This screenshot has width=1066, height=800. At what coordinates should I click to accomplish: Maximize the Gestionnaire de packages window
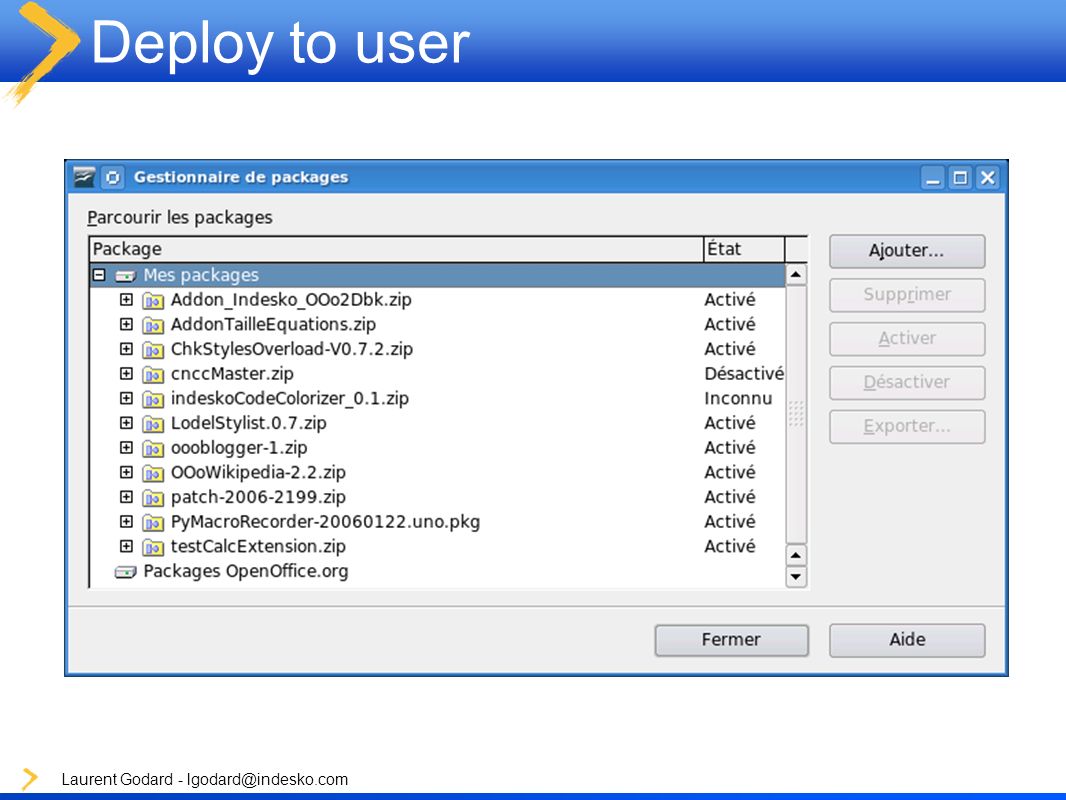coord(960,178)
